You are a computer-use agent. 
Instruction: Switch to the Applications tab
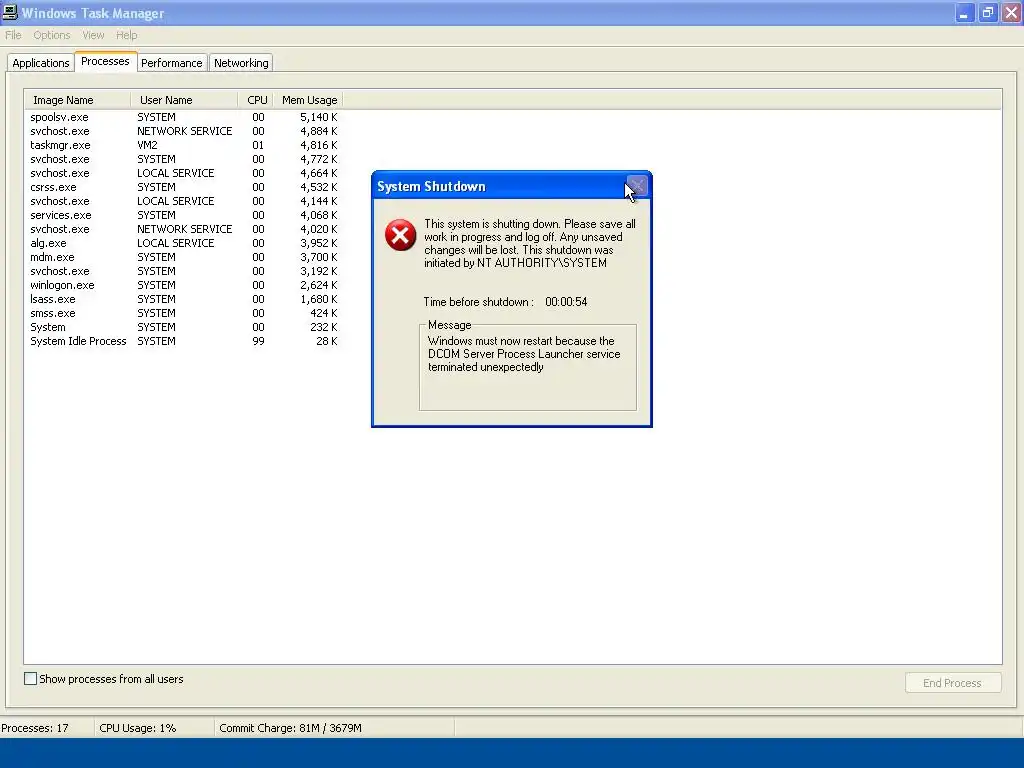40,63
